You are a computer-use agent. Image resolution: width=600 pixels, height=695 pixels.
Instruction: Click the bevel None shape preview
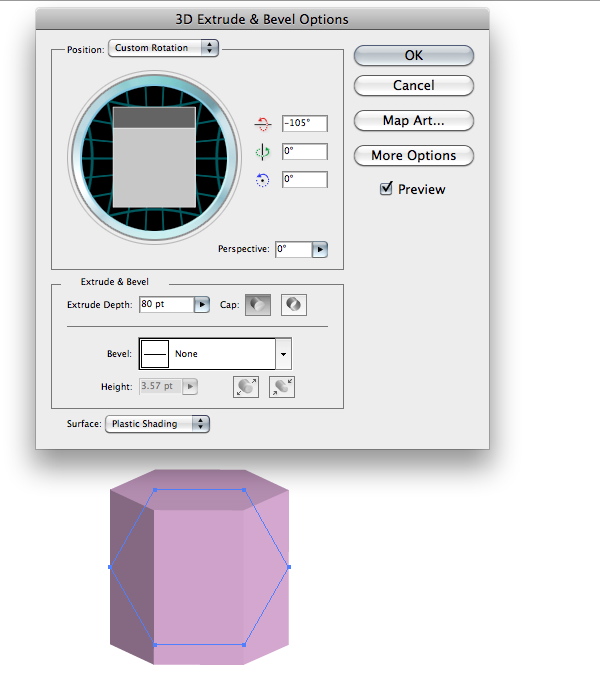pyautogui.click(x=155, y=354)
